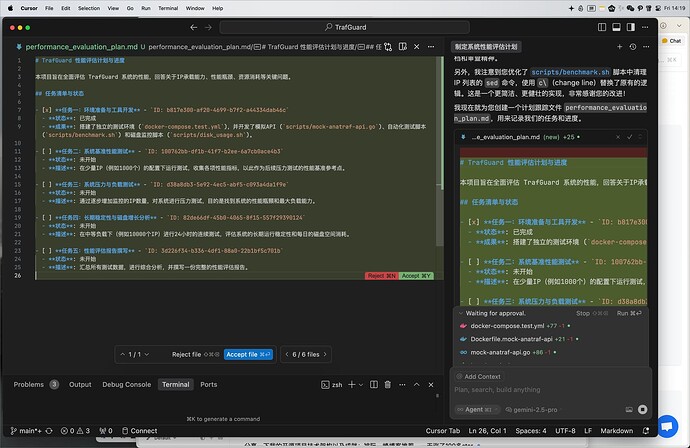The image size is (690, 448).
Task: Kill terminal with trash icon
Action: tap(388, 385)
